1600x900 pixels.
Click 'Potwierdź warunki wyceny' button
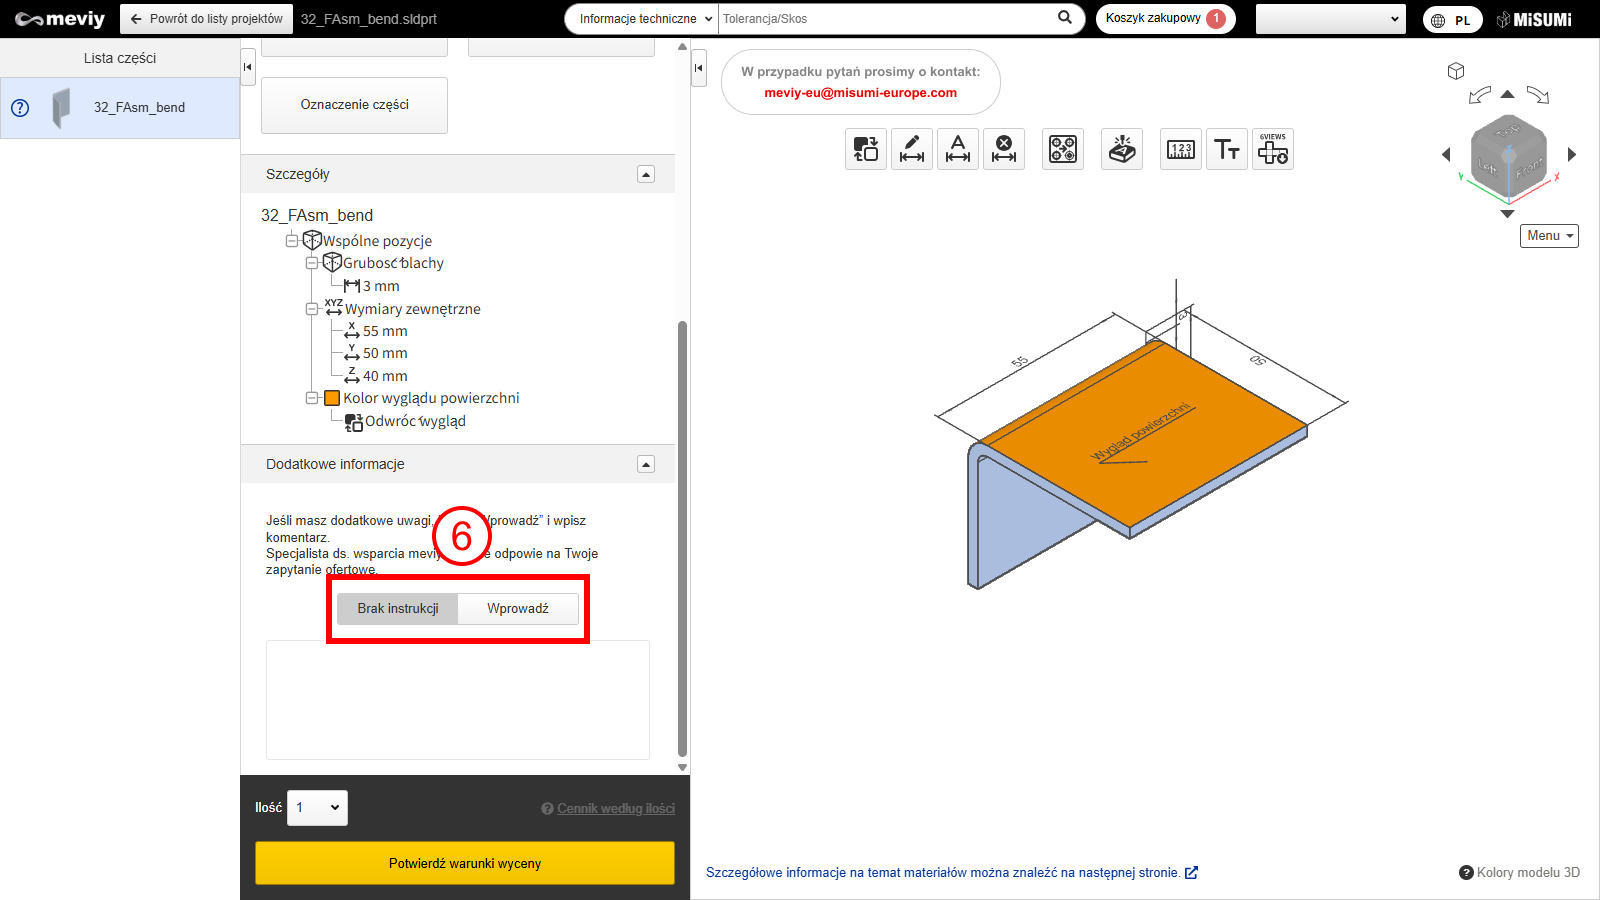465,863
